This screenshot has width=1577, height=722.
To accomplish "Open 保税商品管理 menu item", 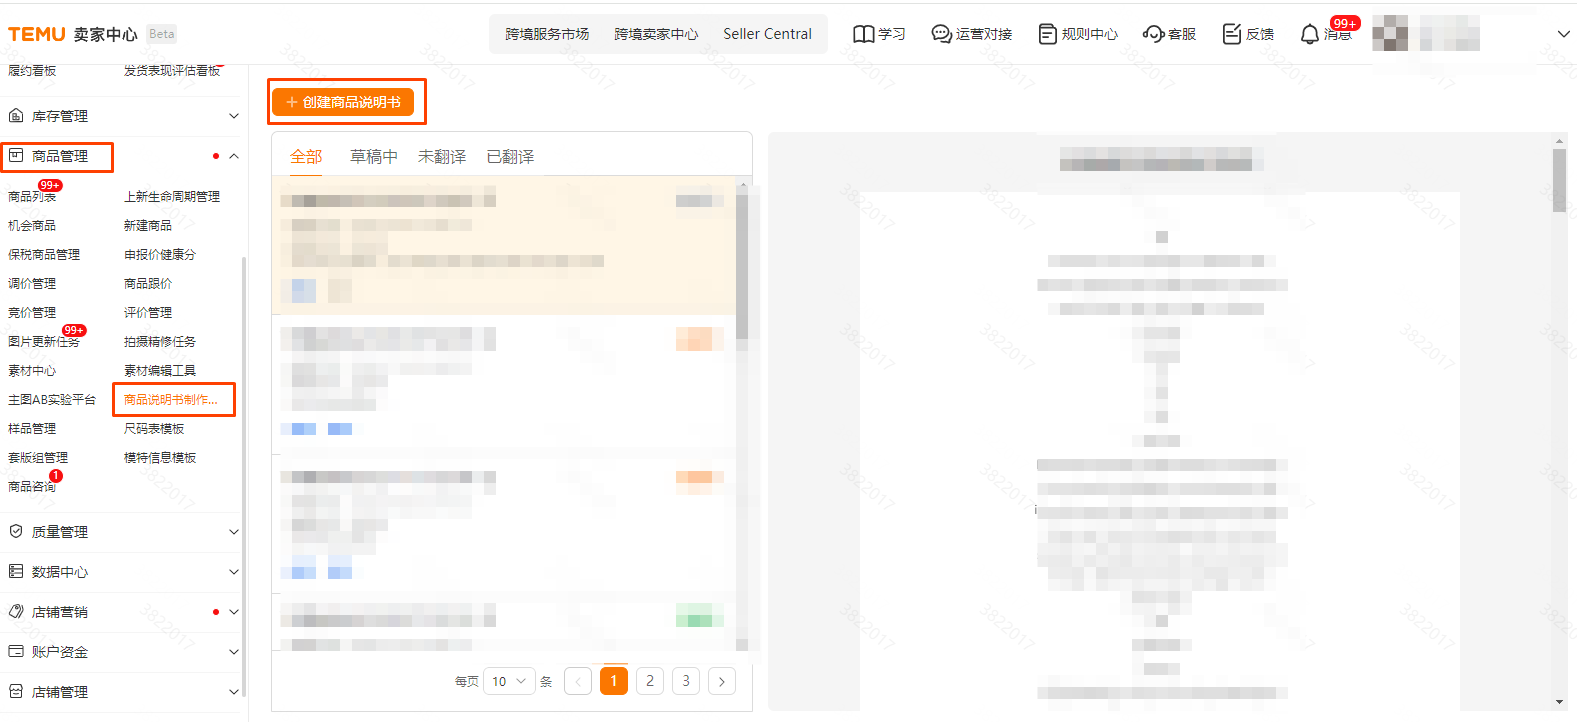I will [44, 255].
